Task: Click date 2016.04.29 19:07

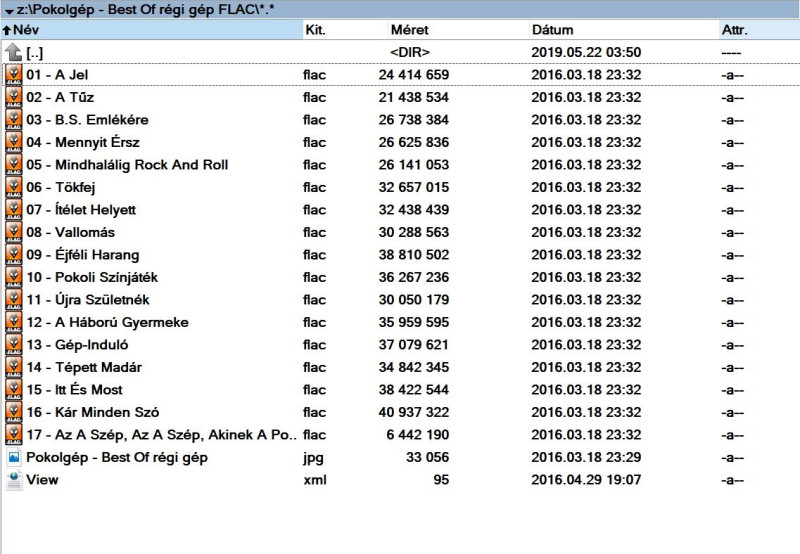Action: coord(586,480)
